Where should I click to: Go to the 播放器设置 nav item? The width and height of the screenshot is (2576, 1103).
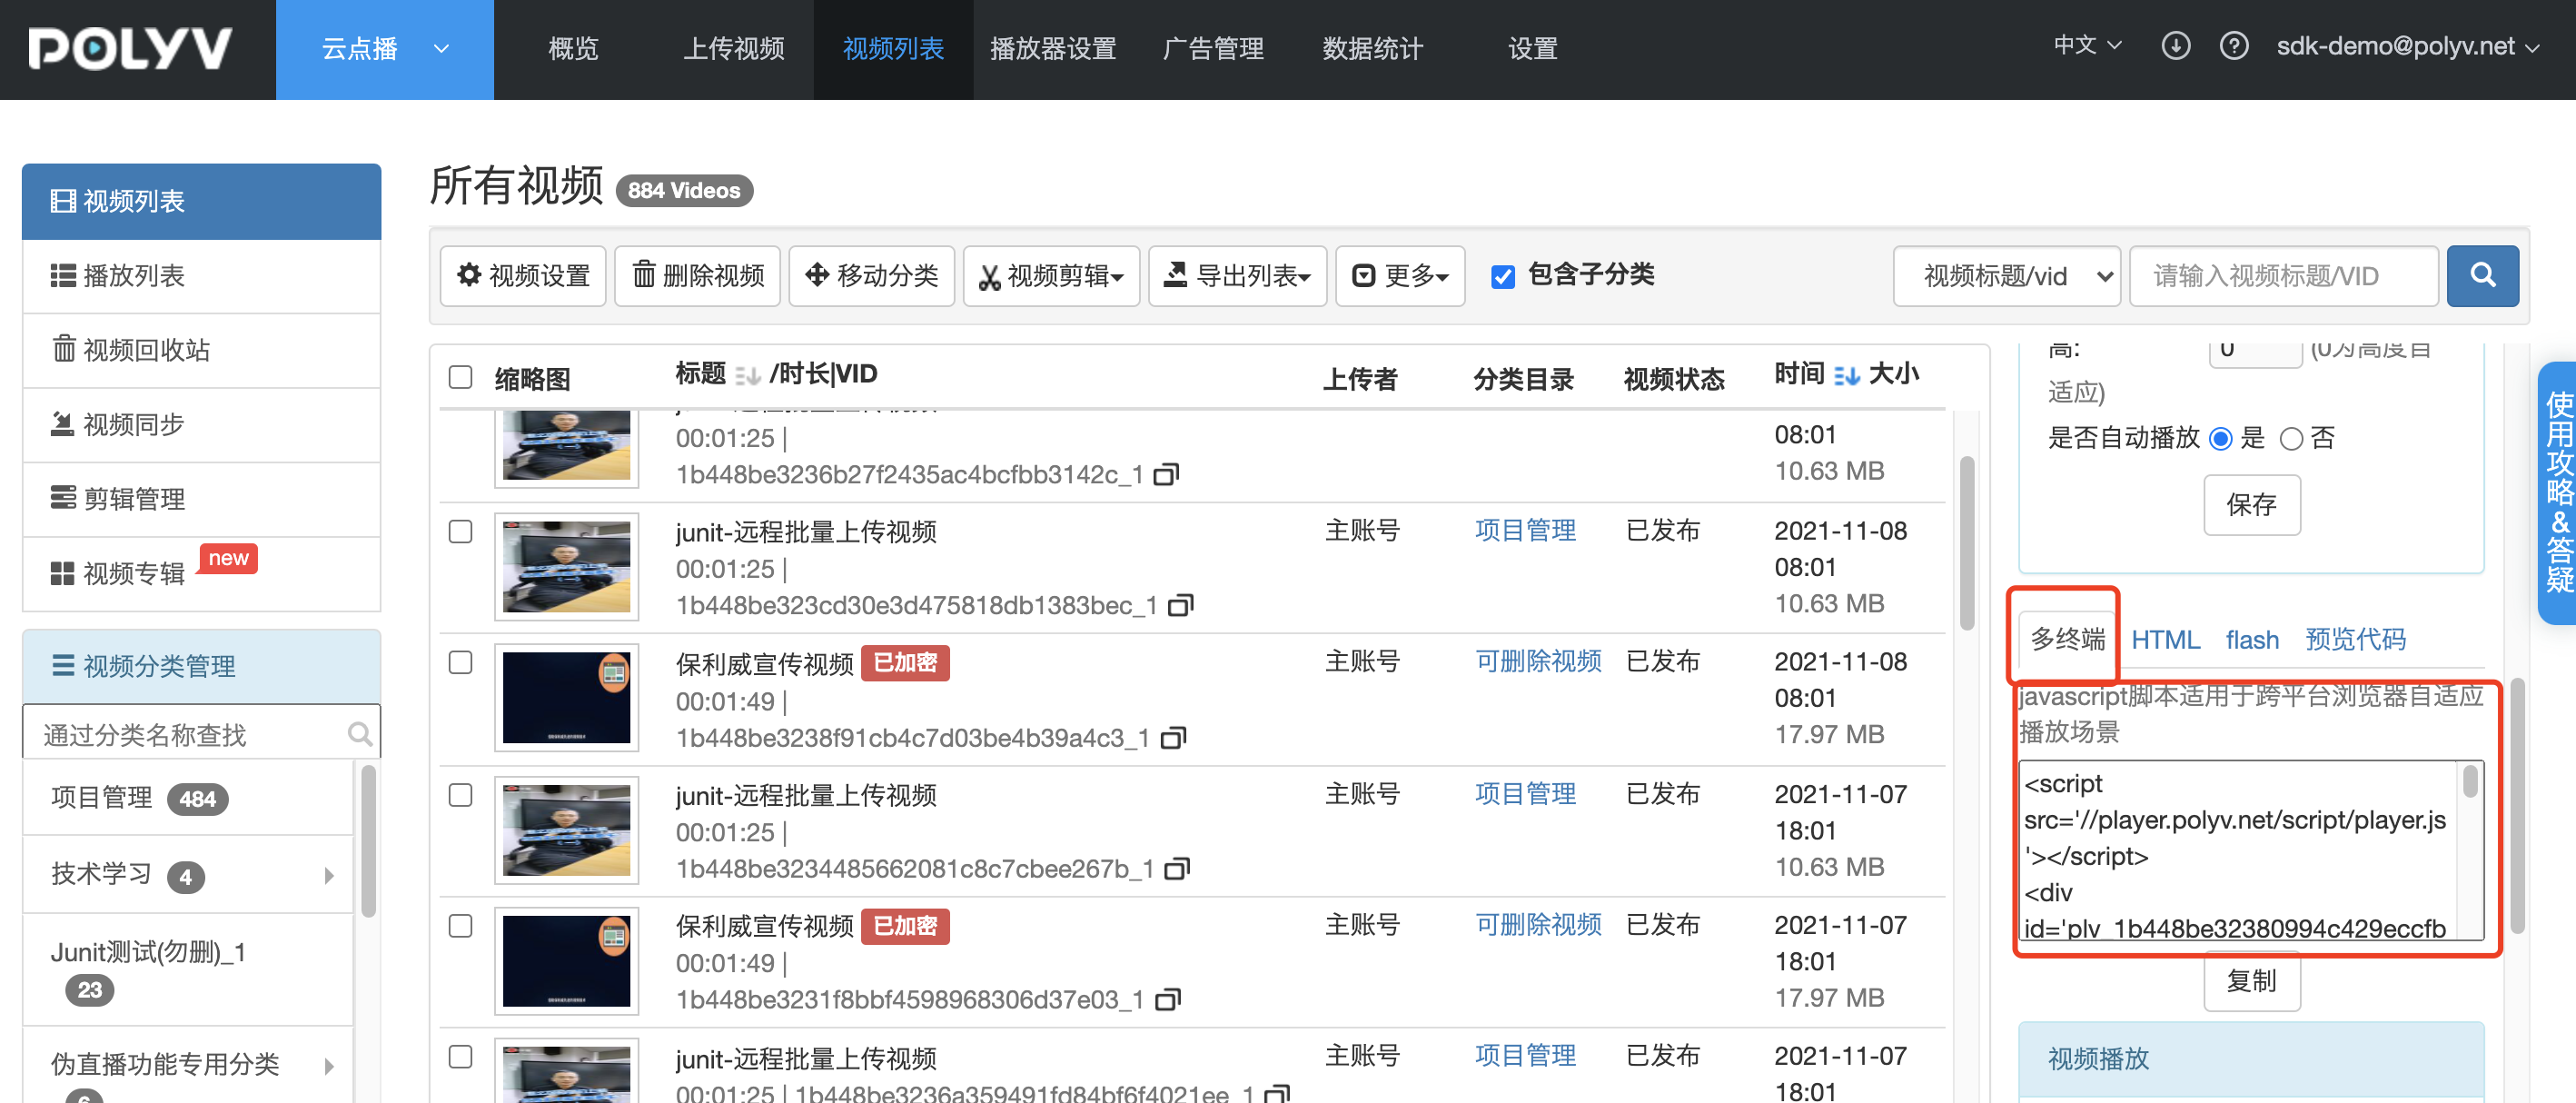coord(1053,49)
